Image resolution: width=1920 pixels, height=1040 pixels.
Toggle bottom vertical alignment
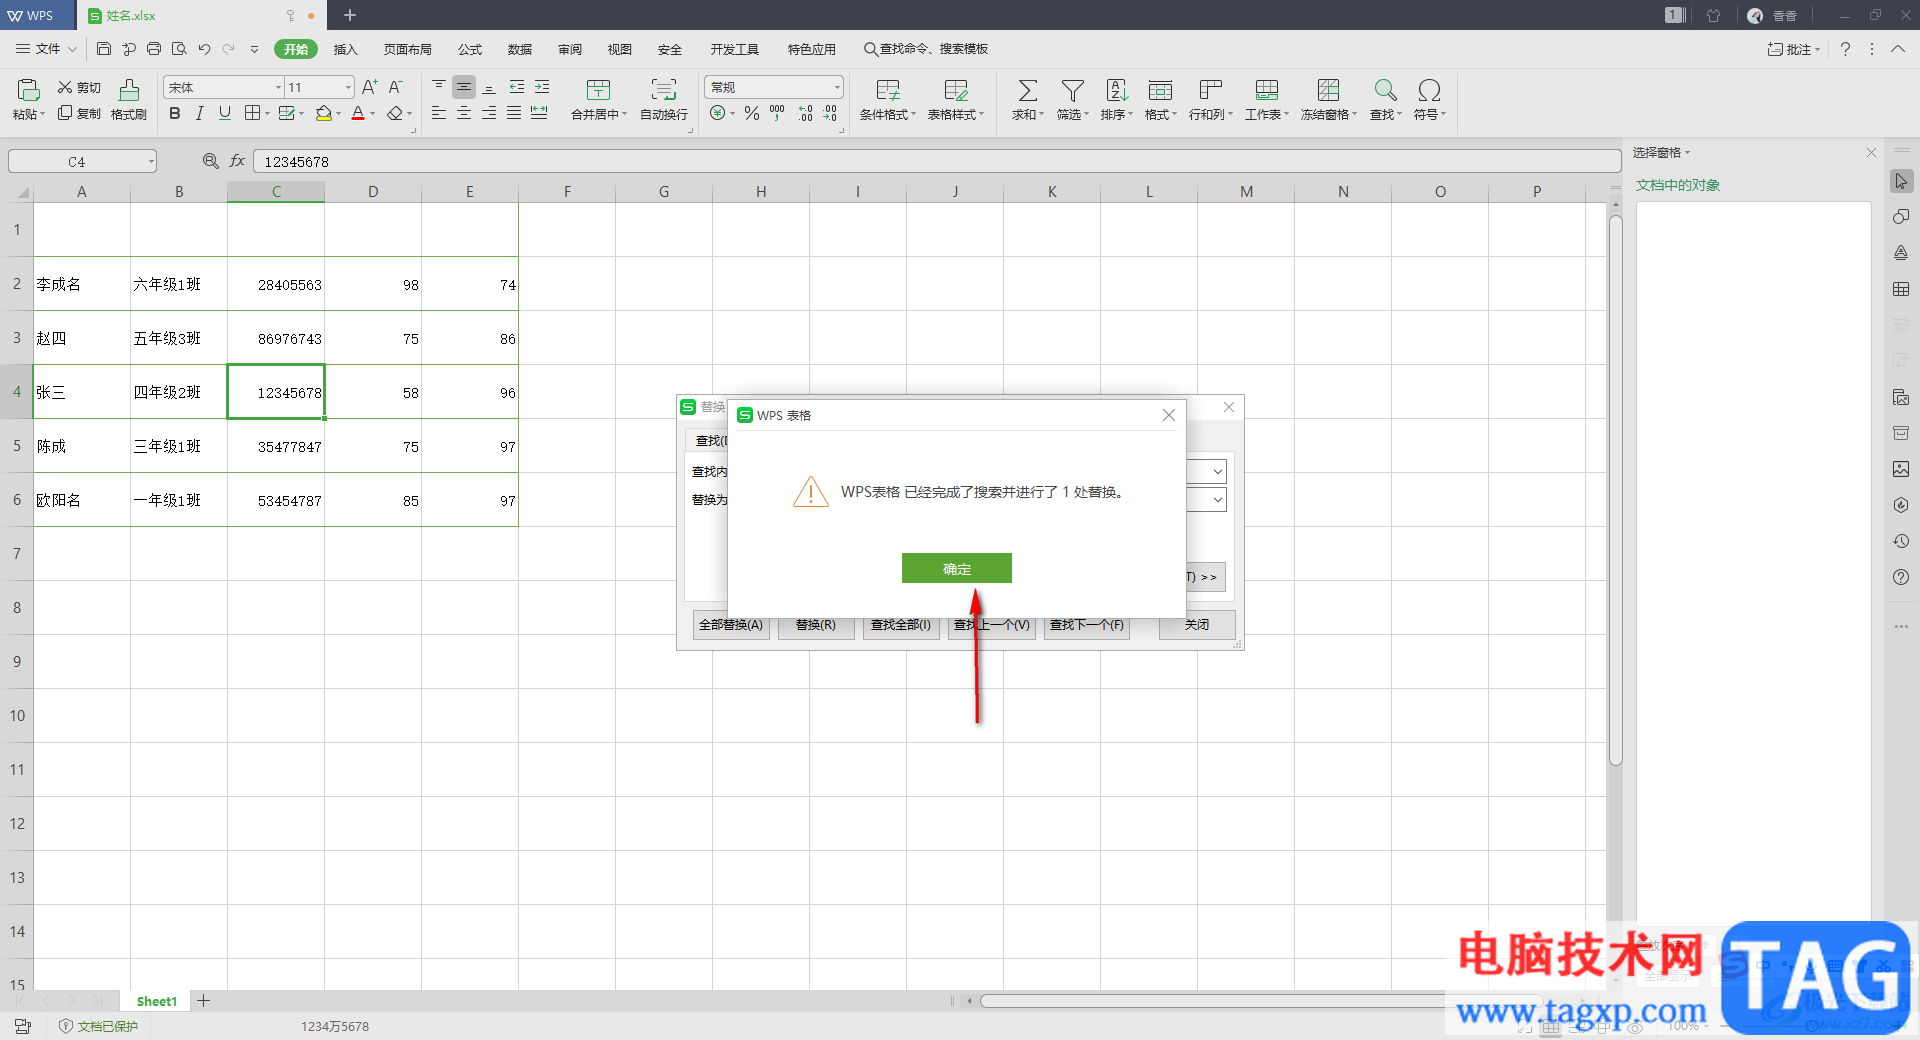click(x=489, y=87)
